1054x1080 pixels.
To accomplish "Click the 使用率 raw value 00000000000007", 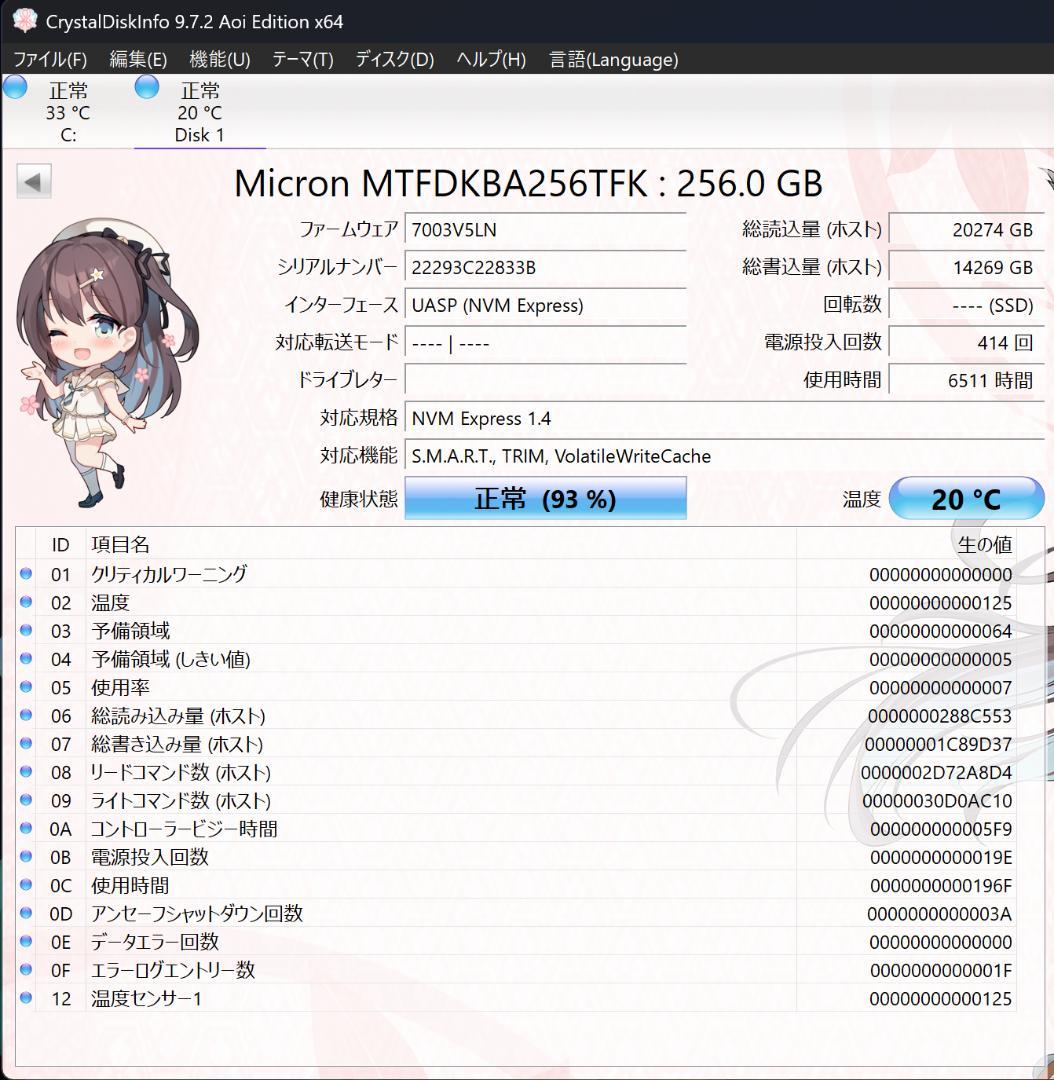I will [940, 687].
